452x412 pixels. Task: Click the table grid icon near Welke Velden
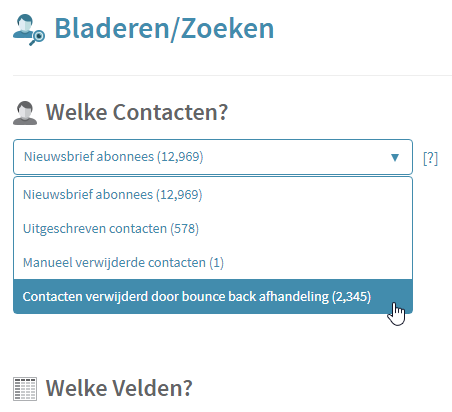(25, 389)
